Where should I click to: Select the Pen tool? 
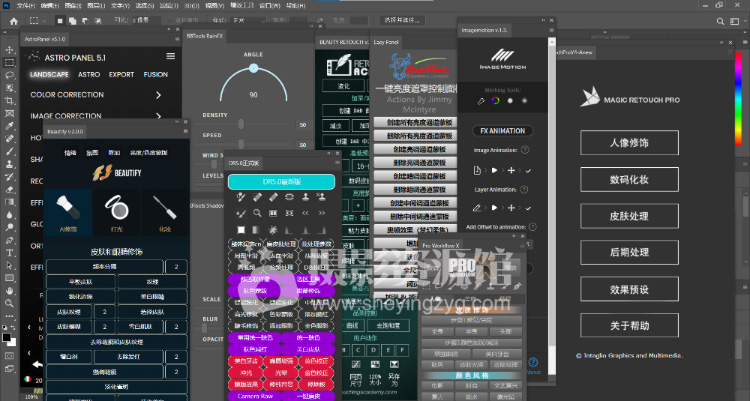point(9,240)
